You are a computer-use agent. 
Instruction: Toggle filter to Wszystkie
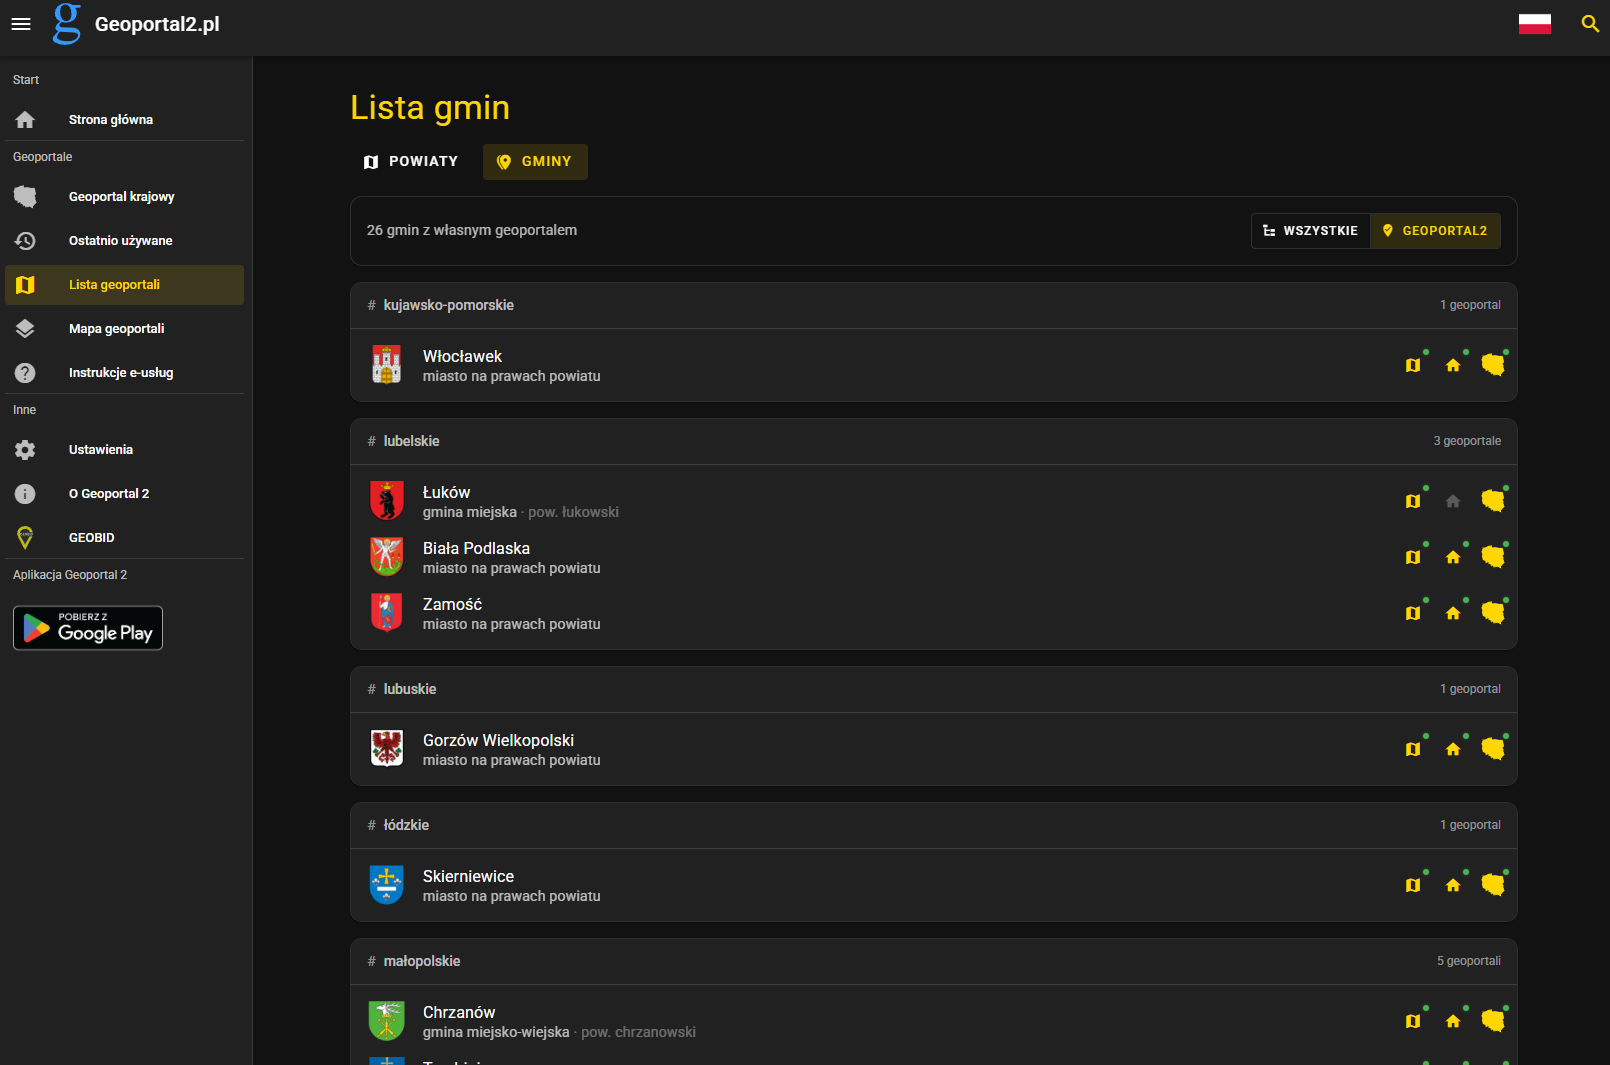(x=1310, y=231)
